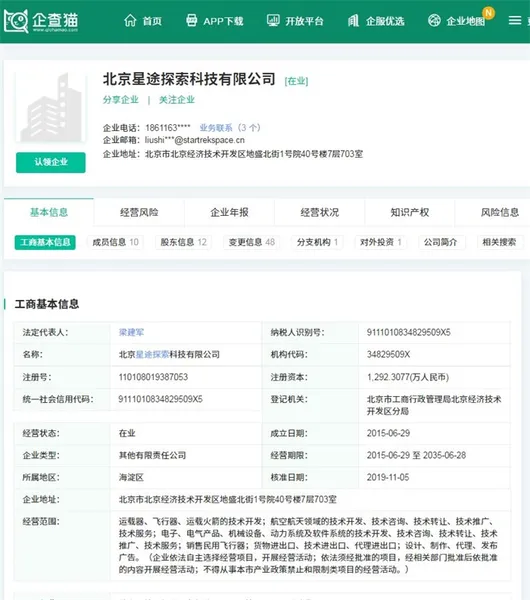The height and width of the screenshot is (600, 530).
Task: Click the 成立日期 value 2015-06-29
Action: click(388, 433)
